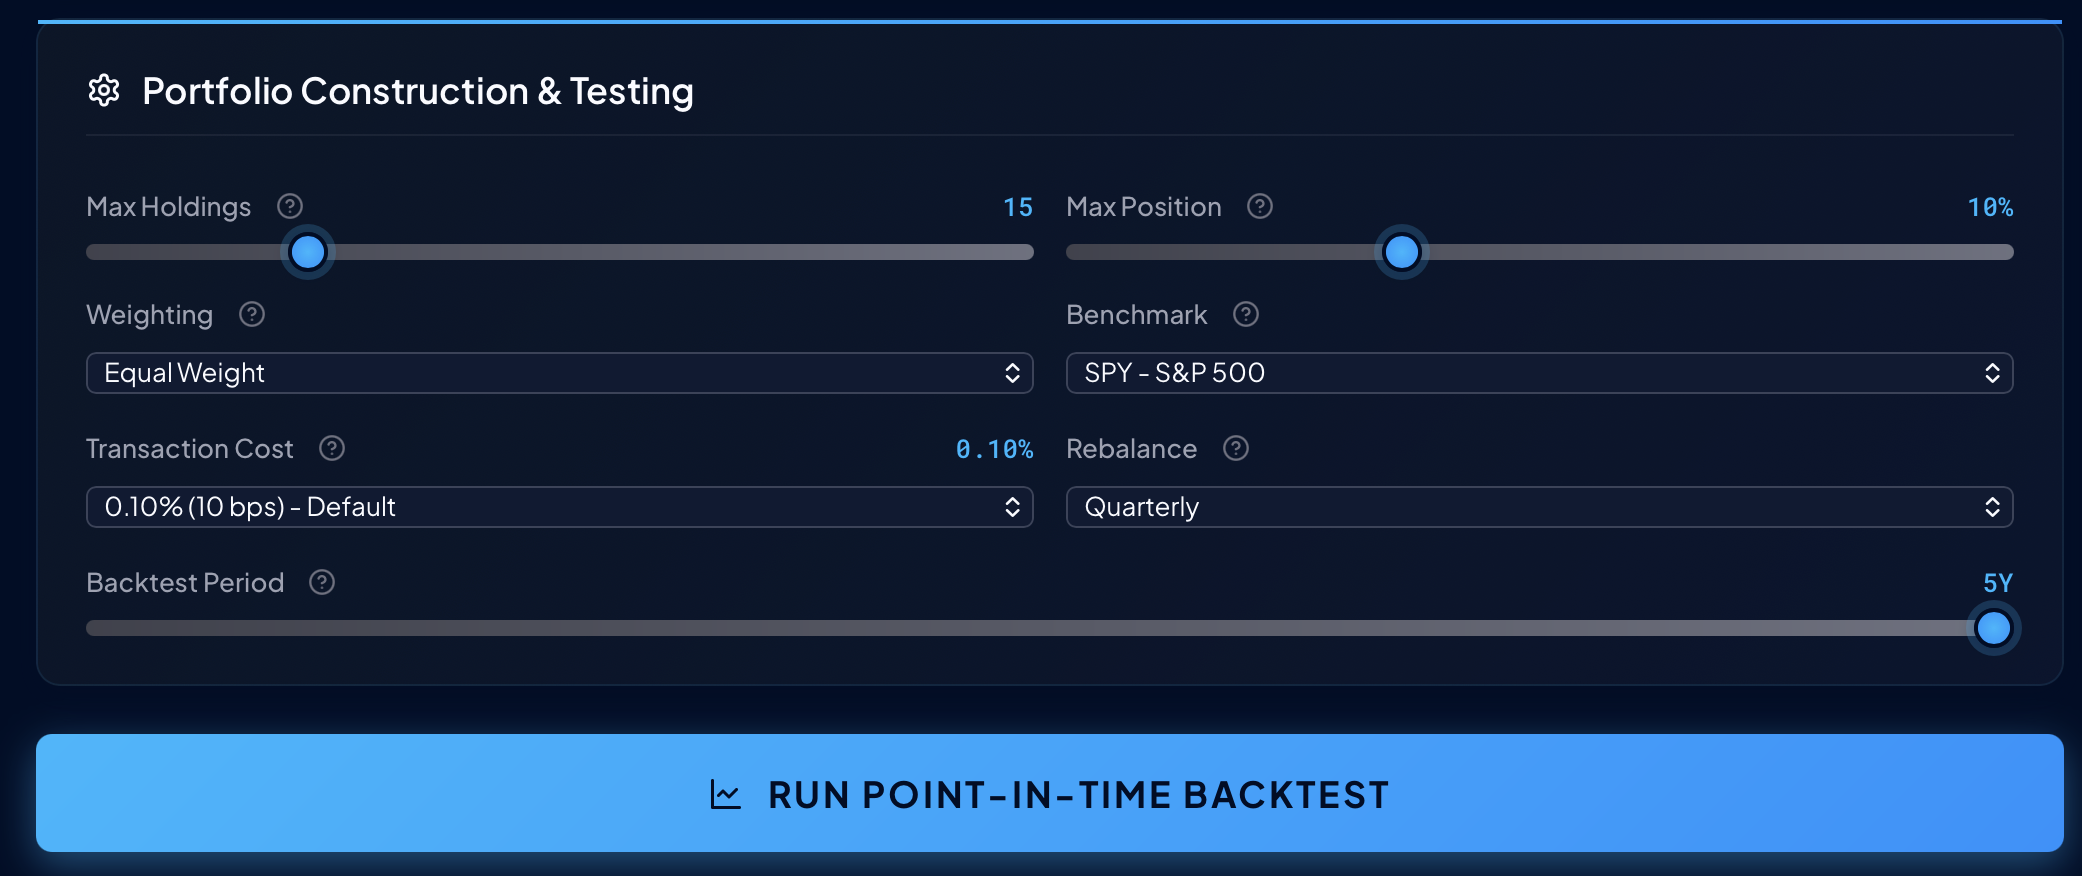This screenshot has width=2082, height=876.
Task: Run the point-in-time backtest
Action: (1050, 793)
